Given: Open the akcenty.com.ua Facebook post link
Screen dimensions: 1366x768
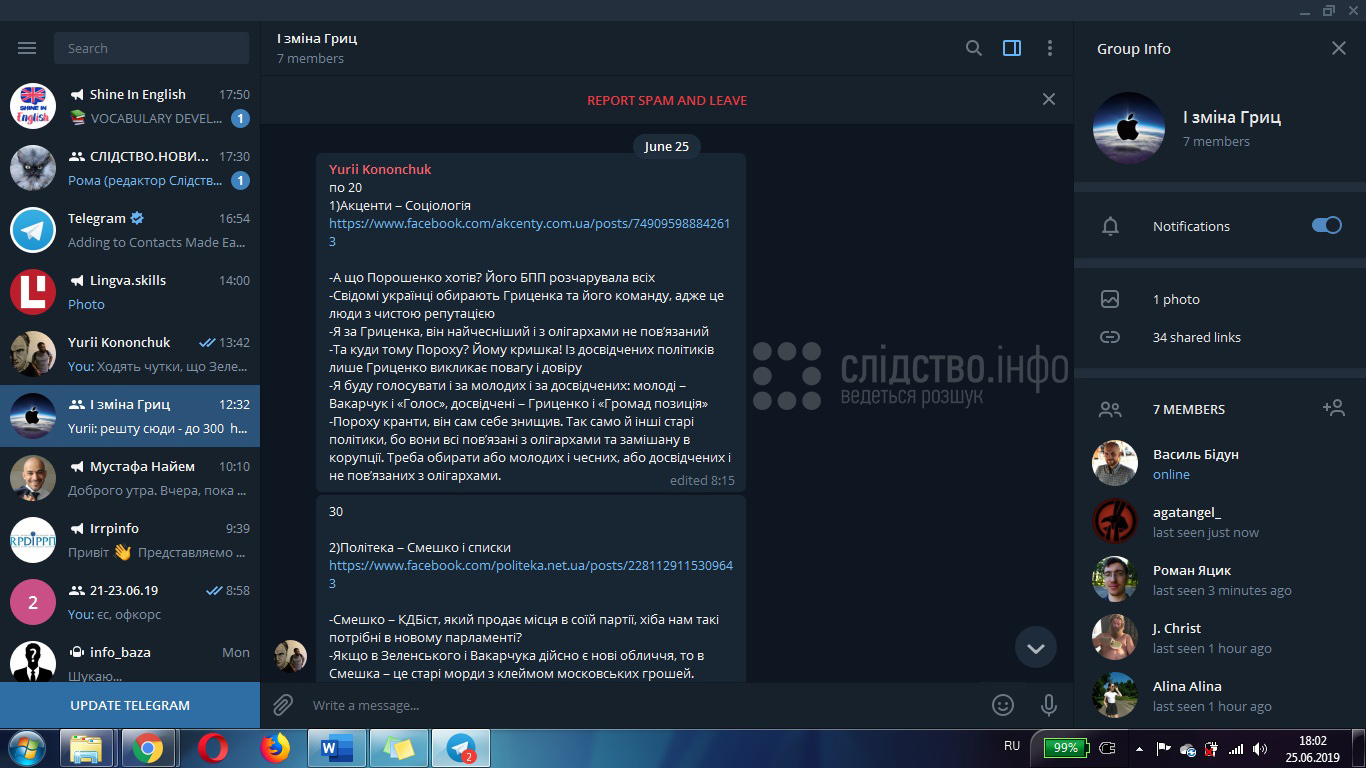Looking at the screenshot, I should (529, 232).
